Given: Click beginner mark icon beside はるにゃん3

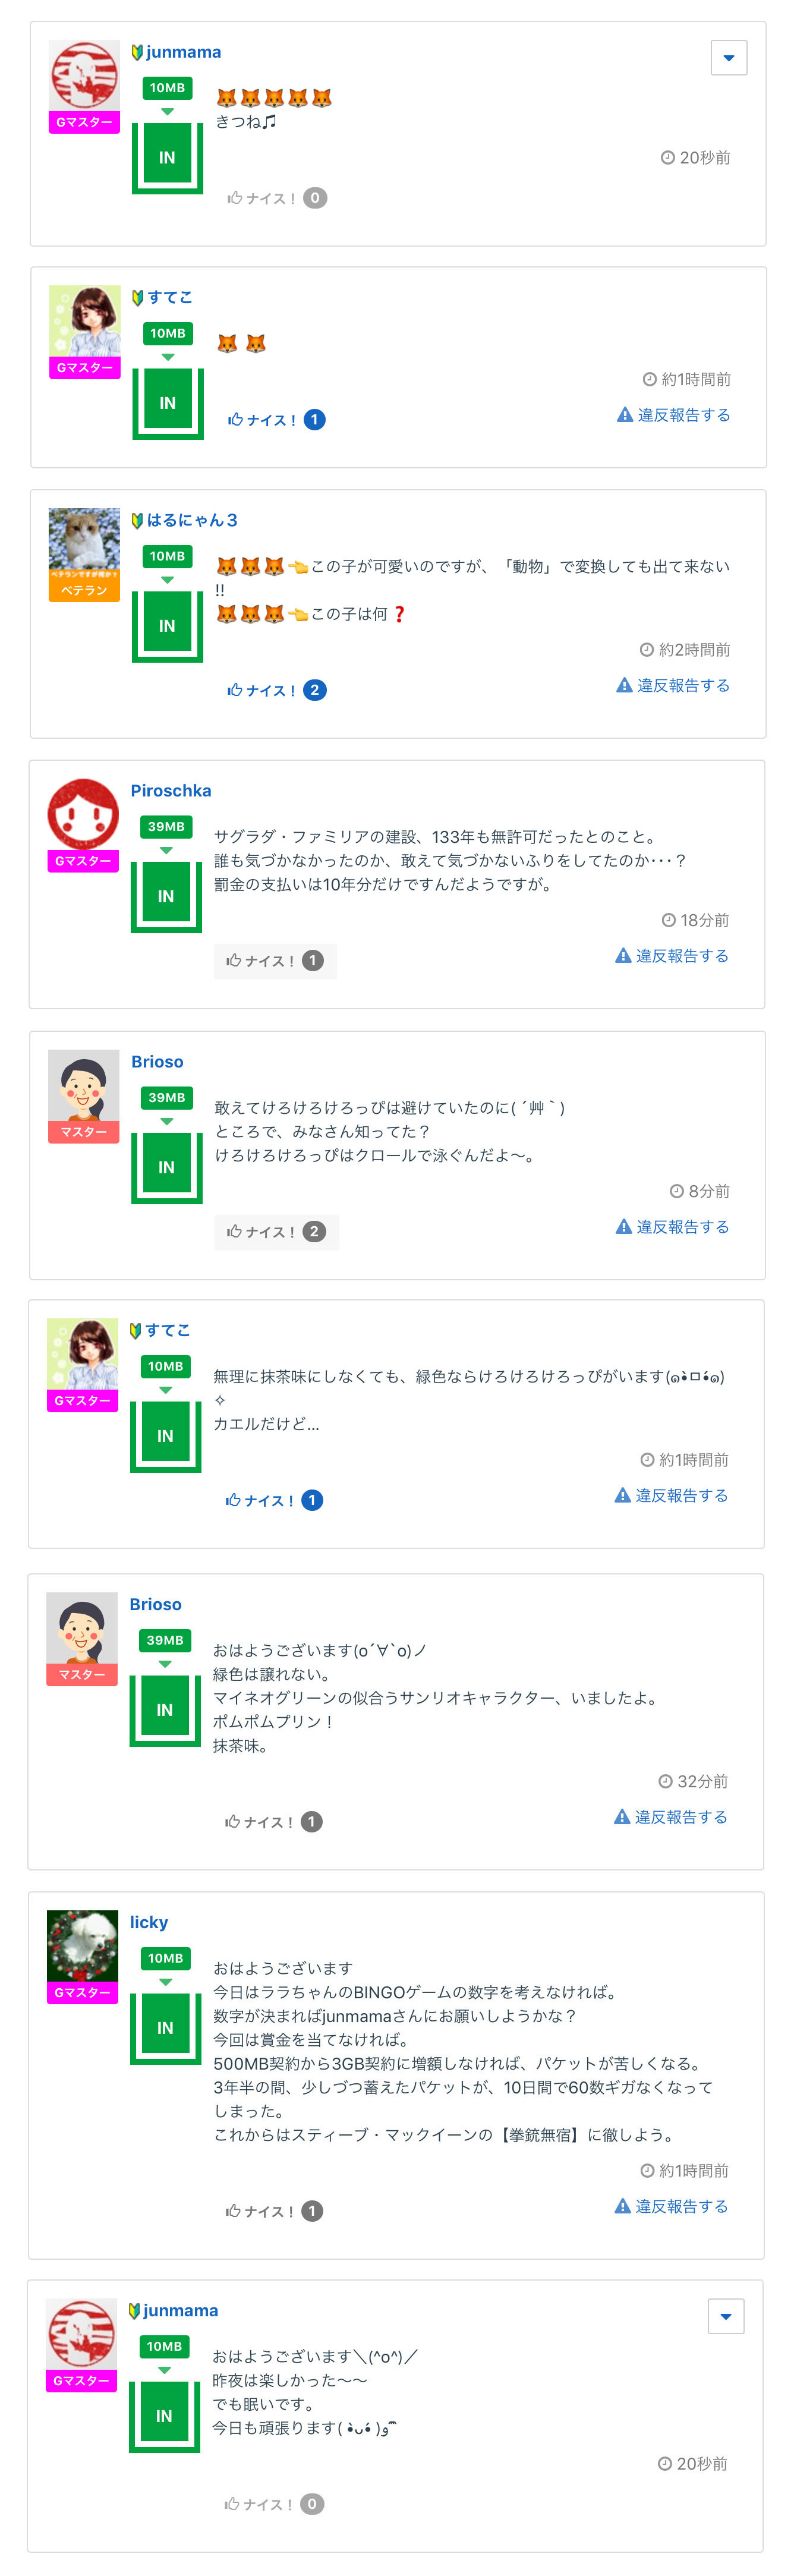Looking at the screenshot, I should click(138, 521).
